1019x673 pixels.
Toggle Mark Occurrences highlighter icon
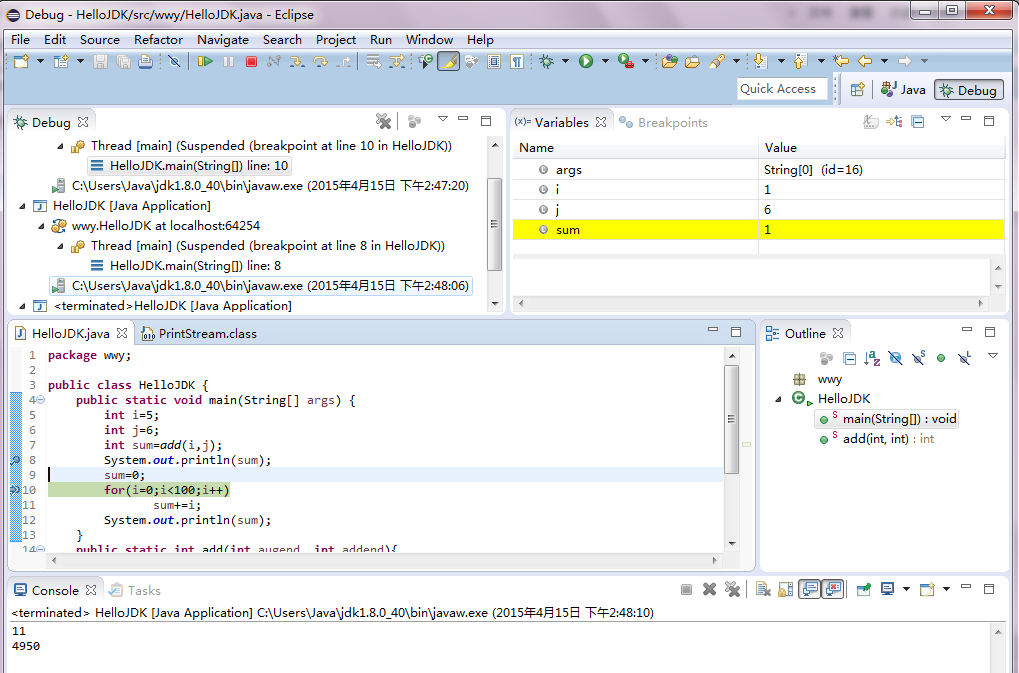coord(448,62)
